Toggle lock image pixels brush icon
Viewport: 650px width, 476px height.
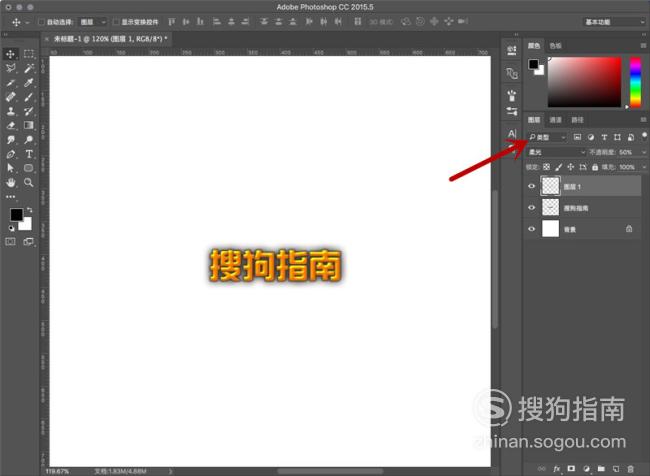pos(558,167)
